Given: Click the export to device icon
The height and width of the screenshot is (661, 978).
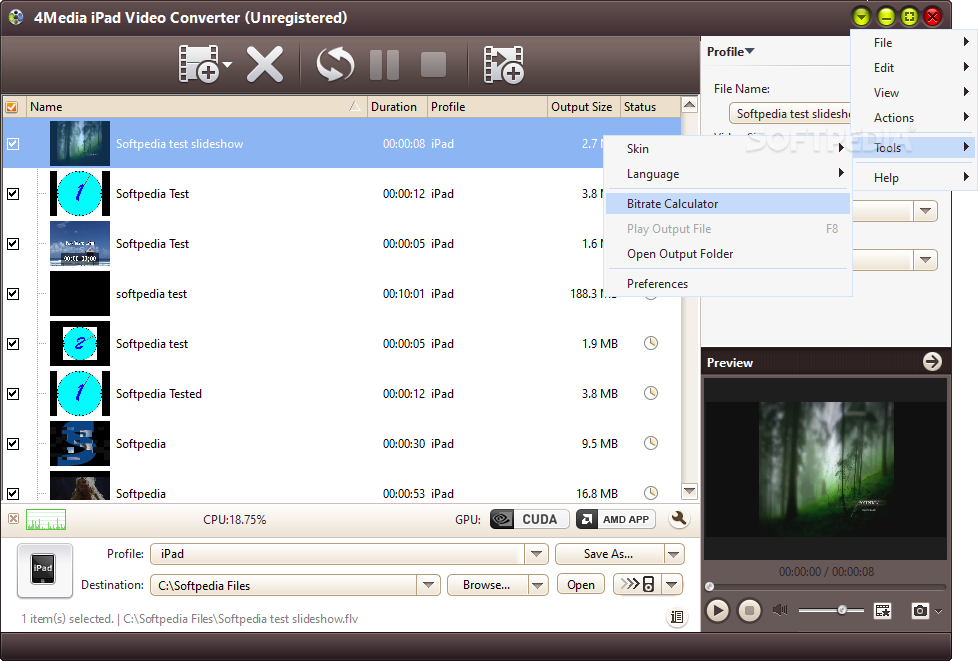Looking at the screenshot, I should 637,584.
